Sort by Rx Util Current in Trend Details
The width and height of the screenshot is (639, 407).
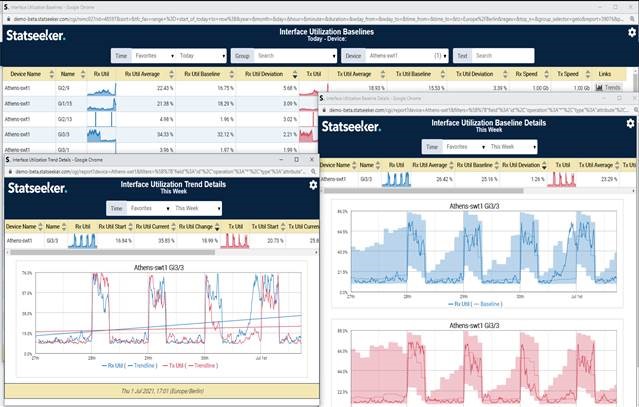pos(174,227)
